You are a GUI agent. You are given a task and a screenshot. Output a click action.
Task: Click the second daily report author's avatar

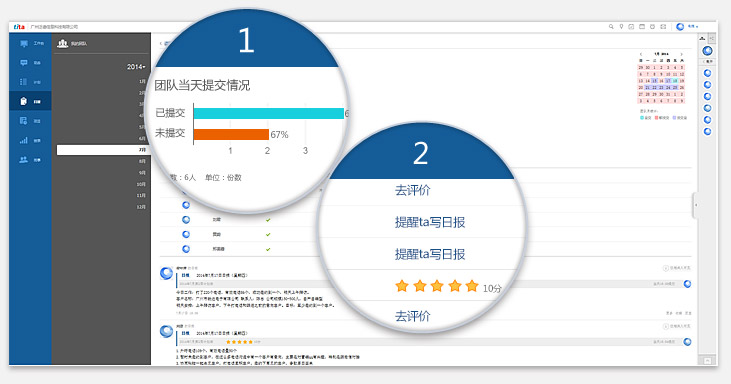pos(166,331)
